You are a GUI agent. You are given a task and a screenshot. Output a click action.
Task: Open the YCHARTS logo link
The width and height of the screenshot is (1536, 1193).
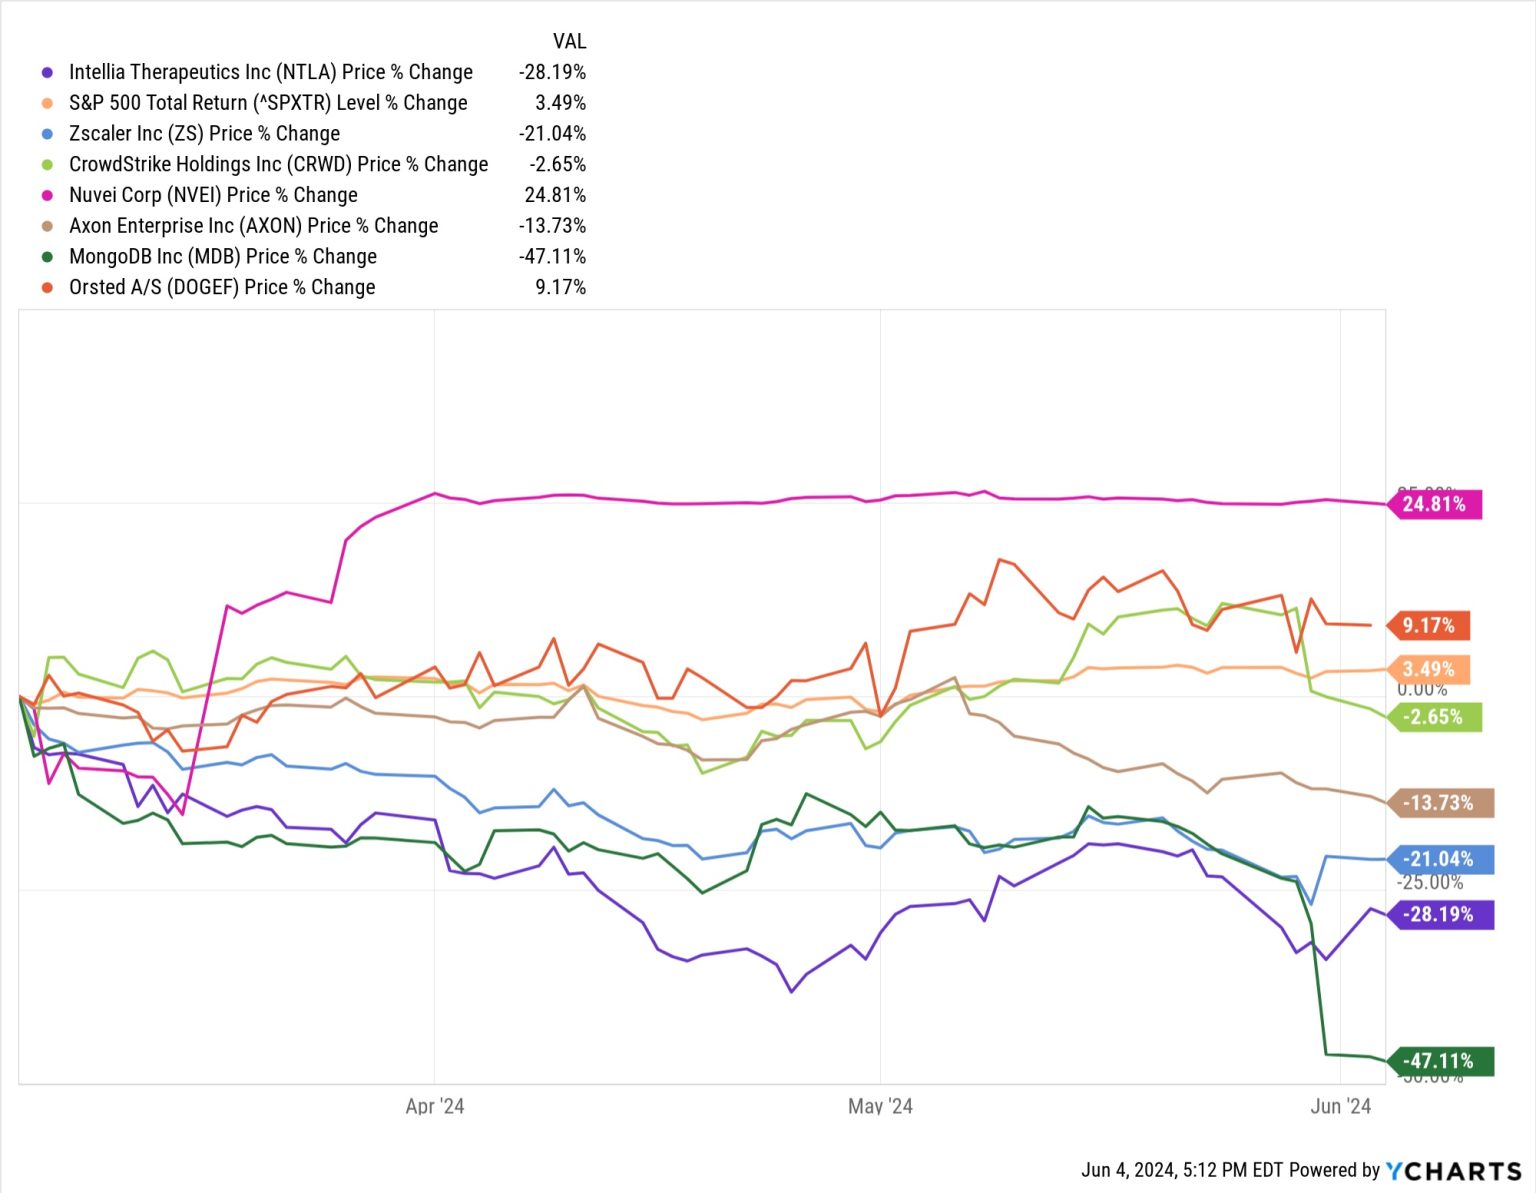click(1453, 1171)
